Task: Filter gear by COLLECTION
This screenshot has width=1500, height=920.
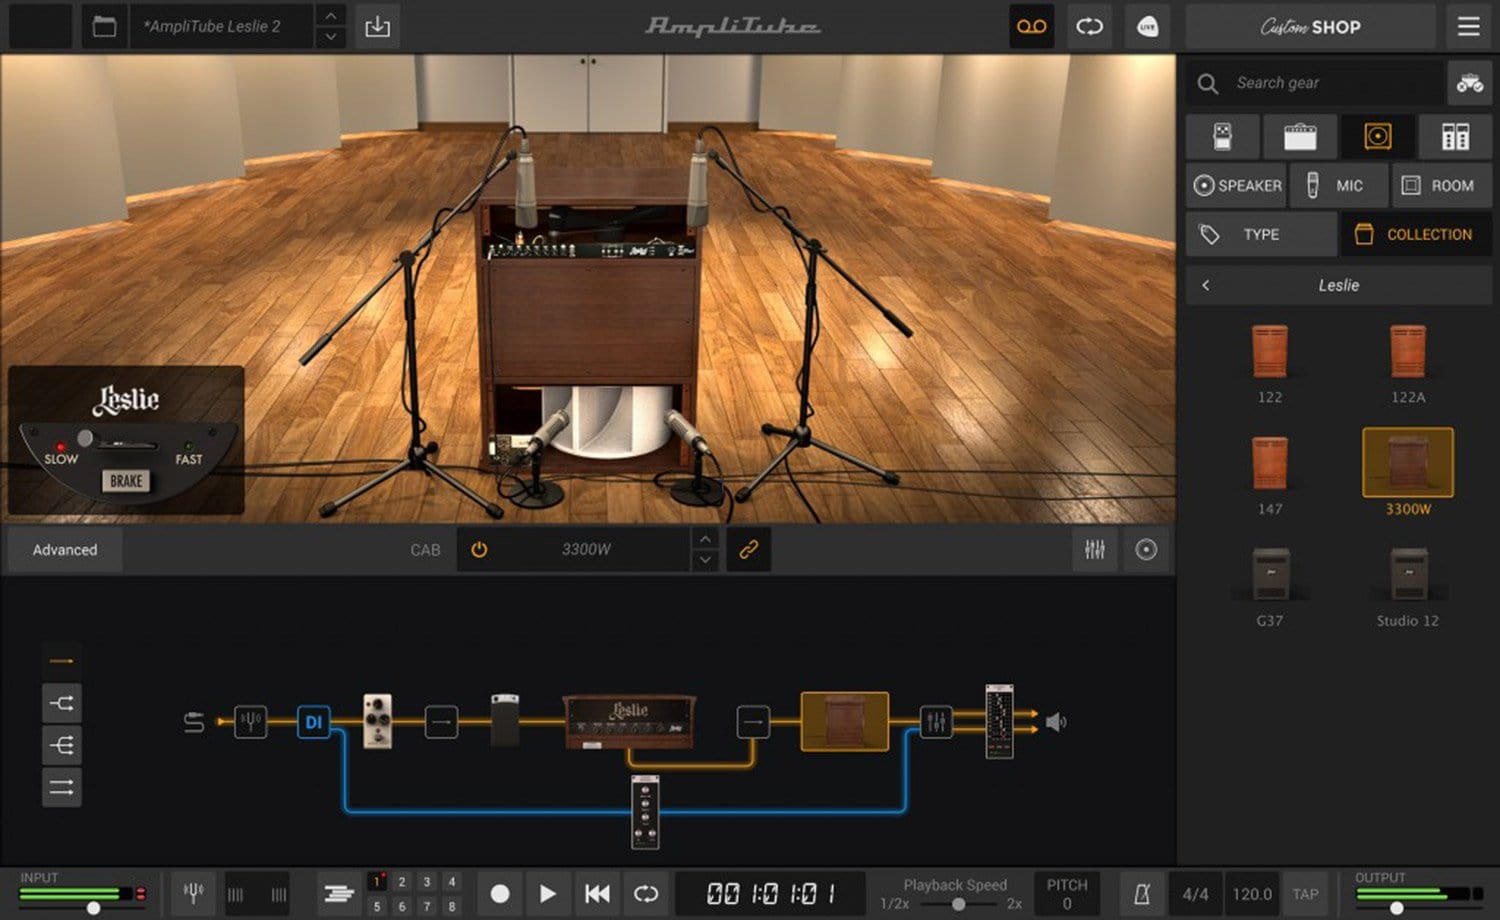Action: tap(1416, 234)
